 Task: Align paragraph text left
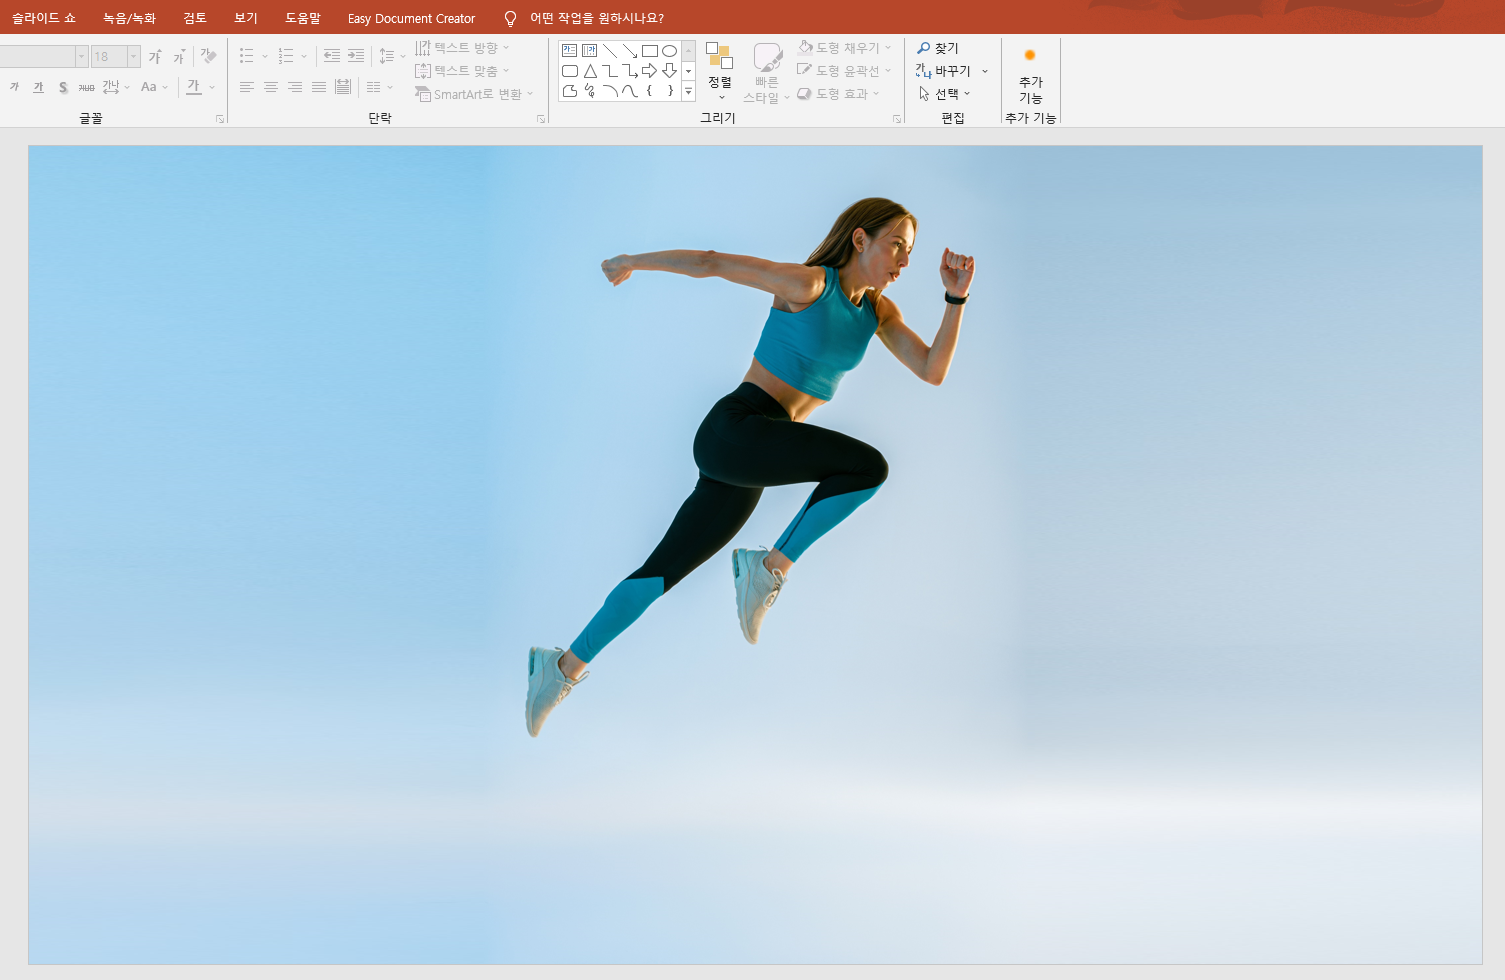(x=247, y=87)
